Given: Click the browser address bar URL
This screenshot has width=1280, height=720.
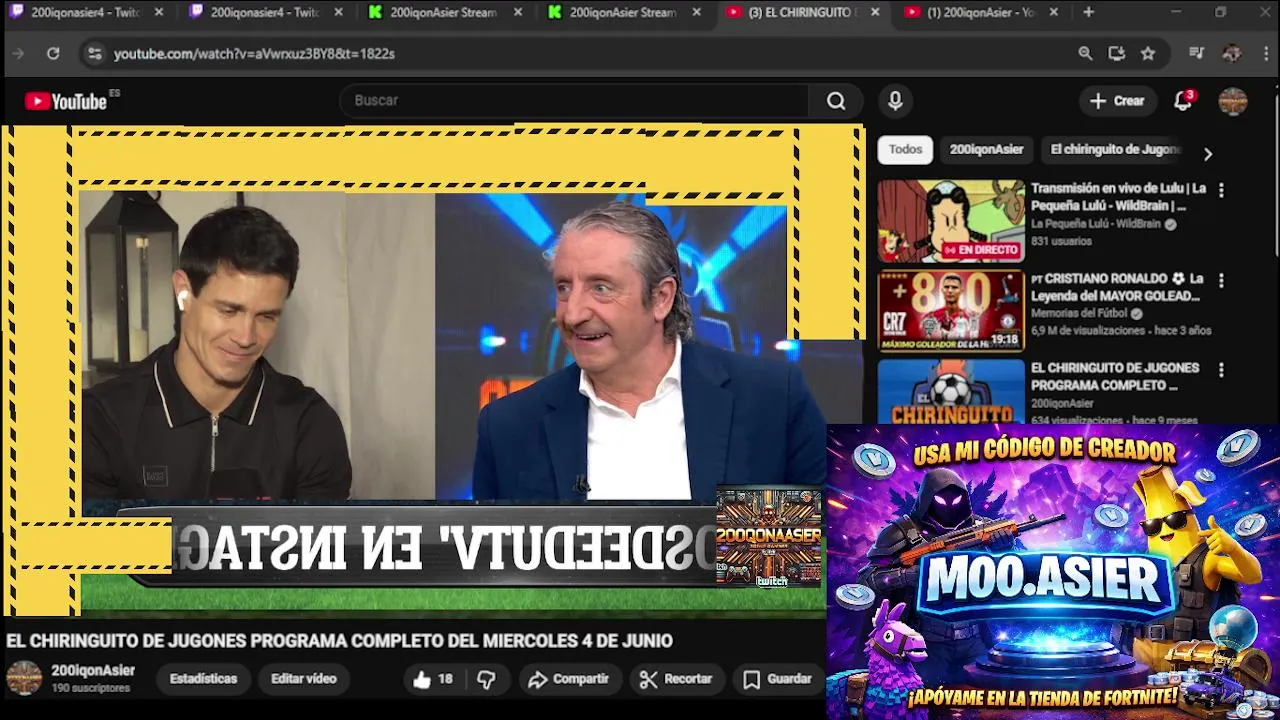Looking at the screenshot, I should pos(254,54).
